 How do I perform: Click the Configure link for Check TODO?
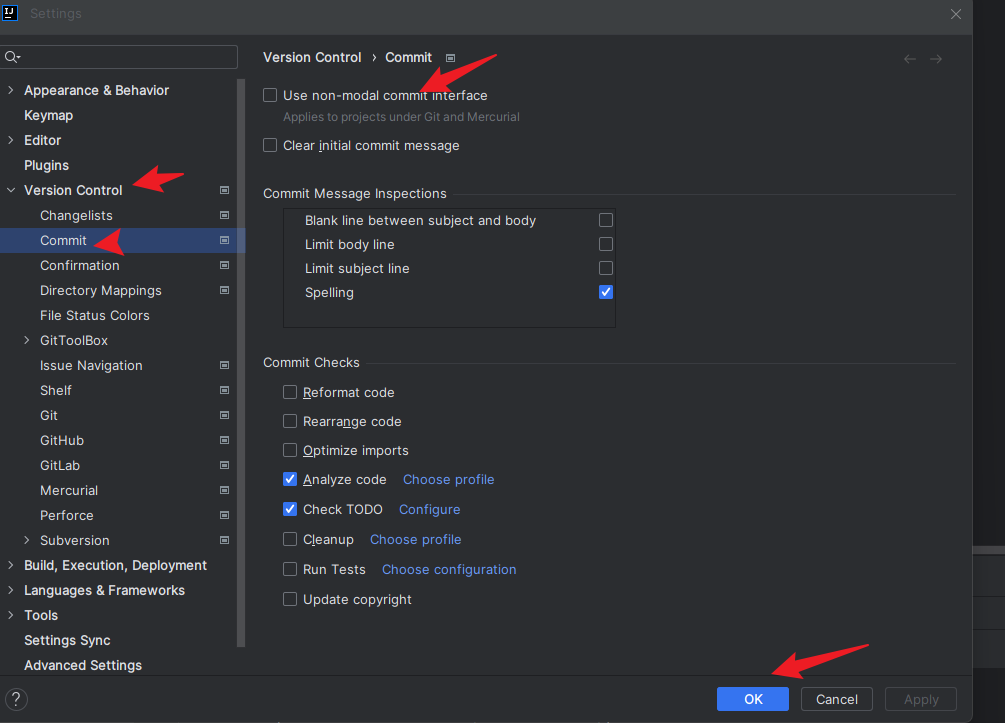coord(429,509)
